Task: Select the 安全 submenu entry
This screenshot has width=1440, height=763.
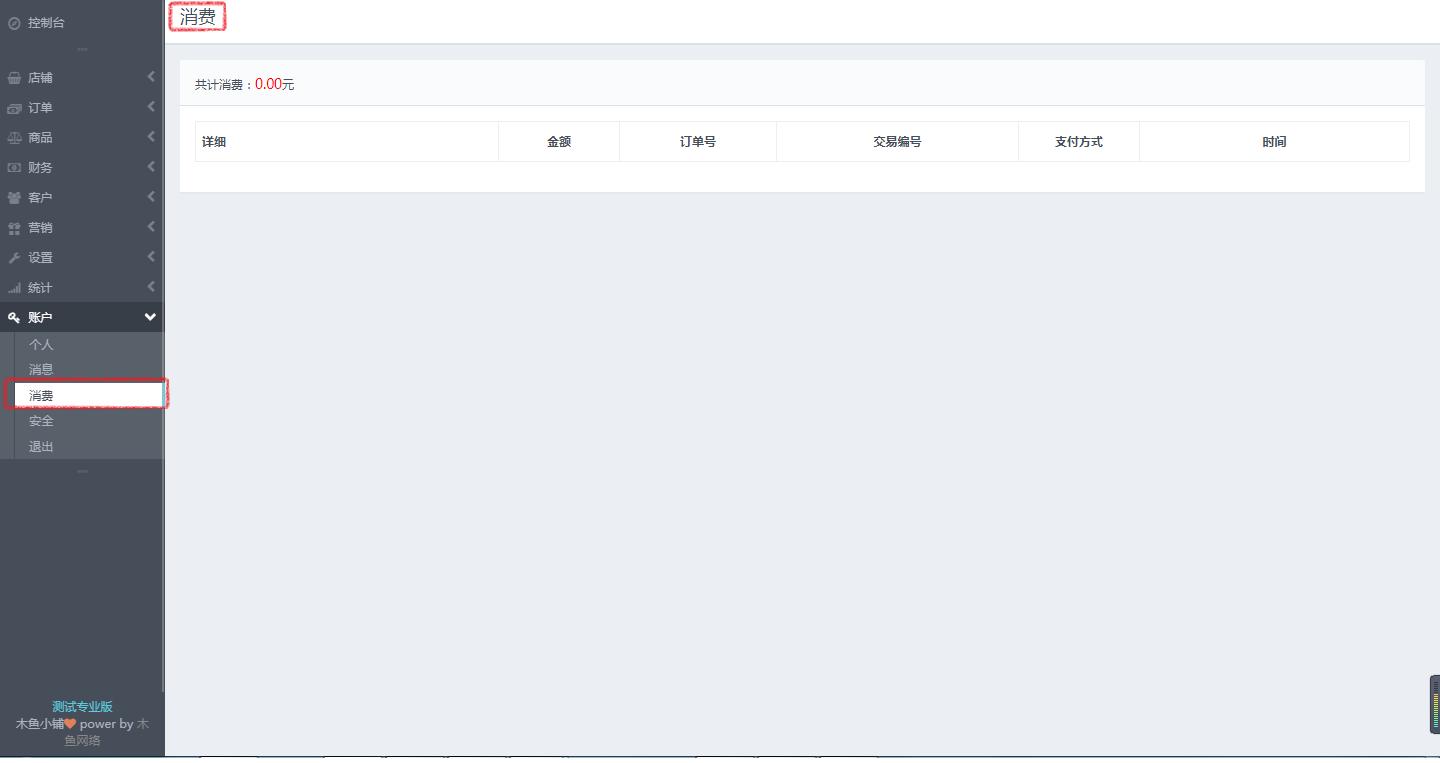Action: (x=41, y=421)
